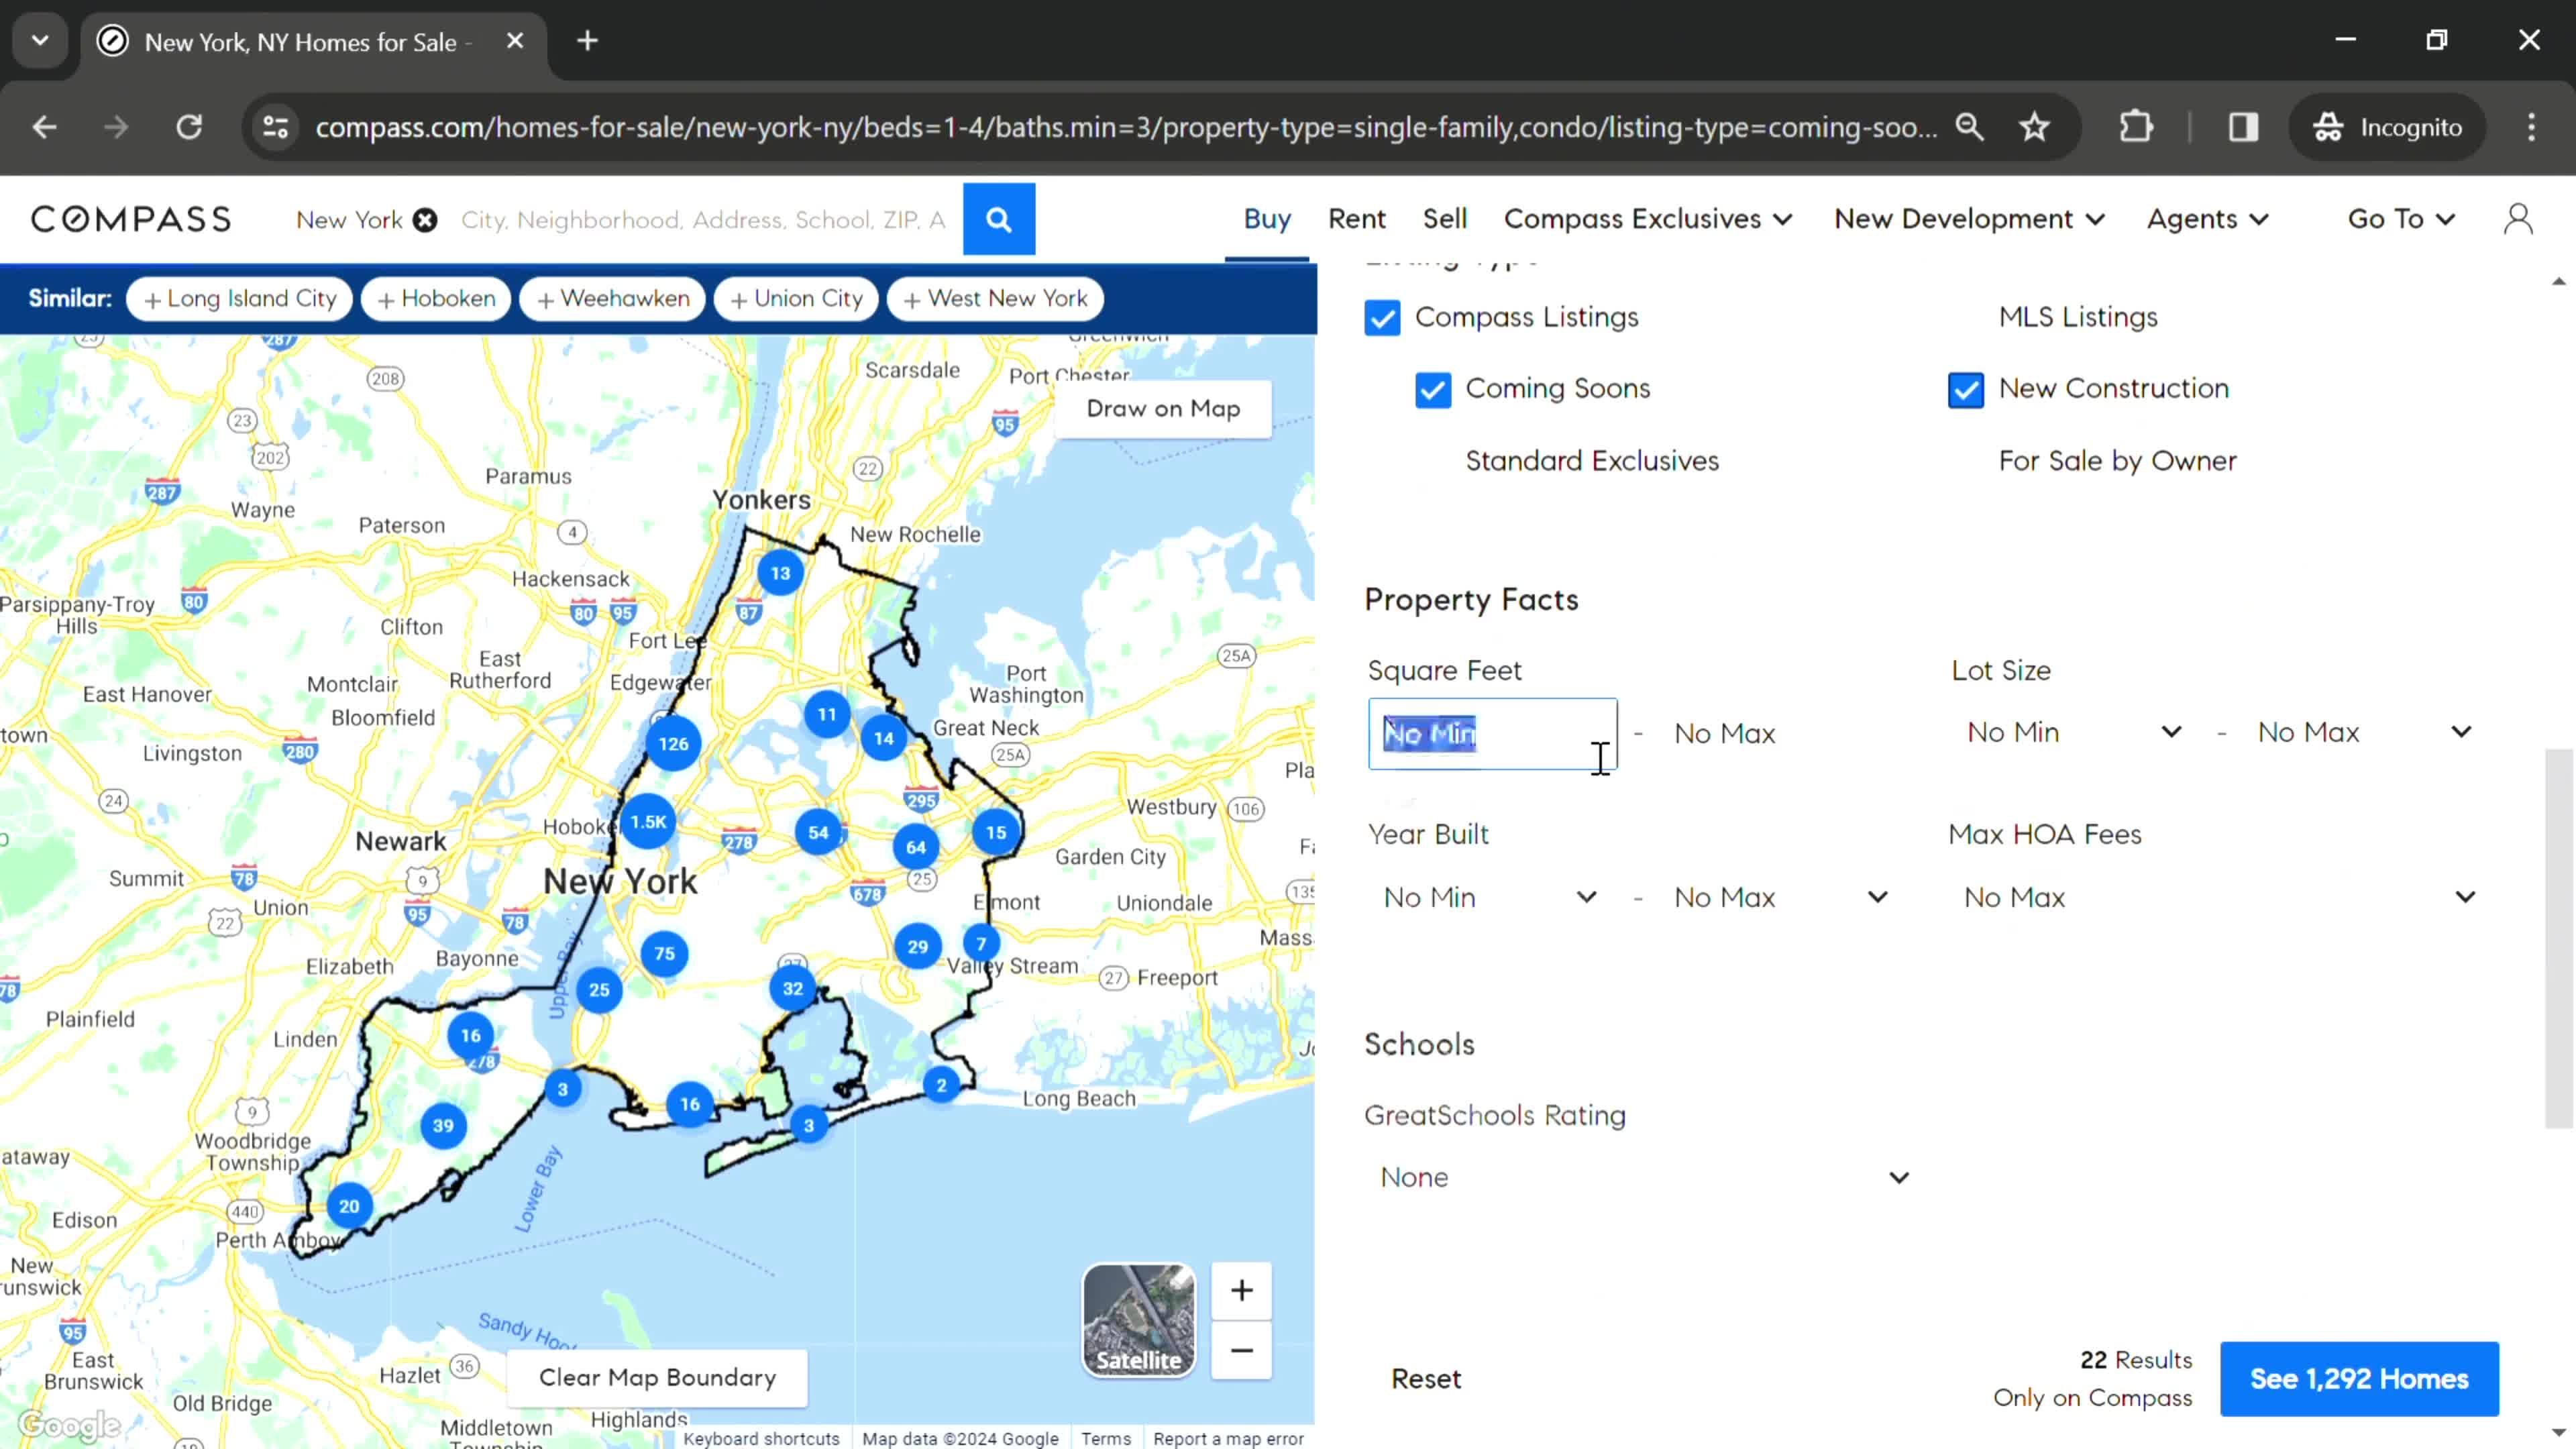Click the location search input field
The width and height of the screenshot is (2576, 1449).
[x=704, y=220]
